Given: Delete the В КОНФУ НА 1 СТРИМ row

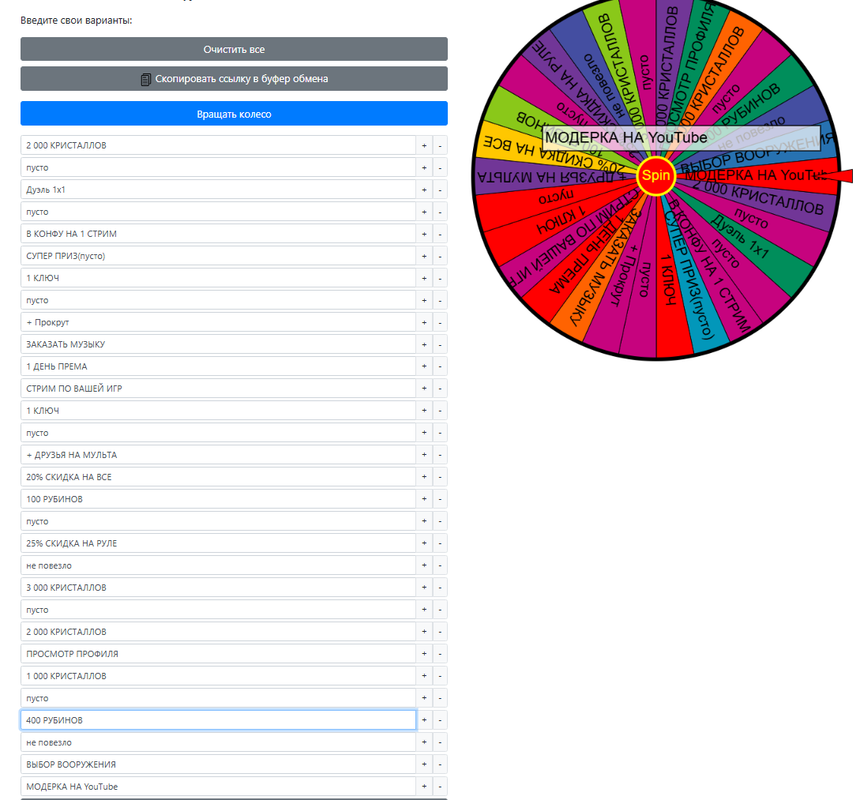Looking at the screenshot, I should coord(440,234).
